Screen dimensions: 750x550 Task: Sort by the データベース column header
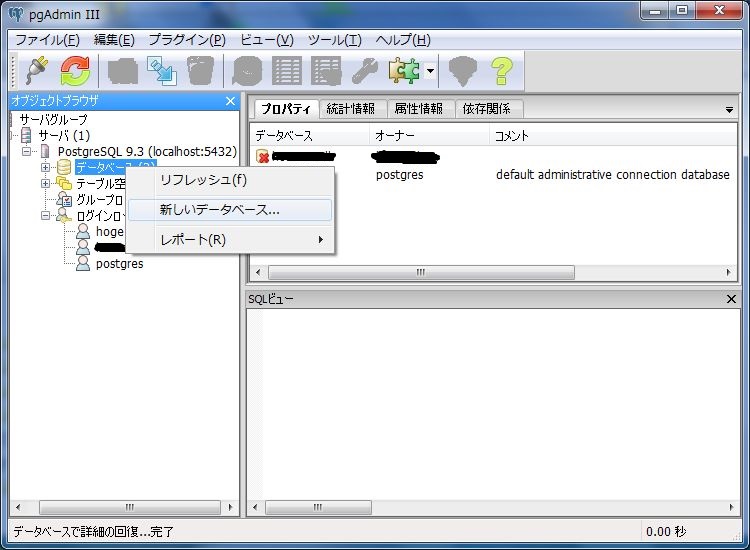pyautogui.click(x=309, y=136)
